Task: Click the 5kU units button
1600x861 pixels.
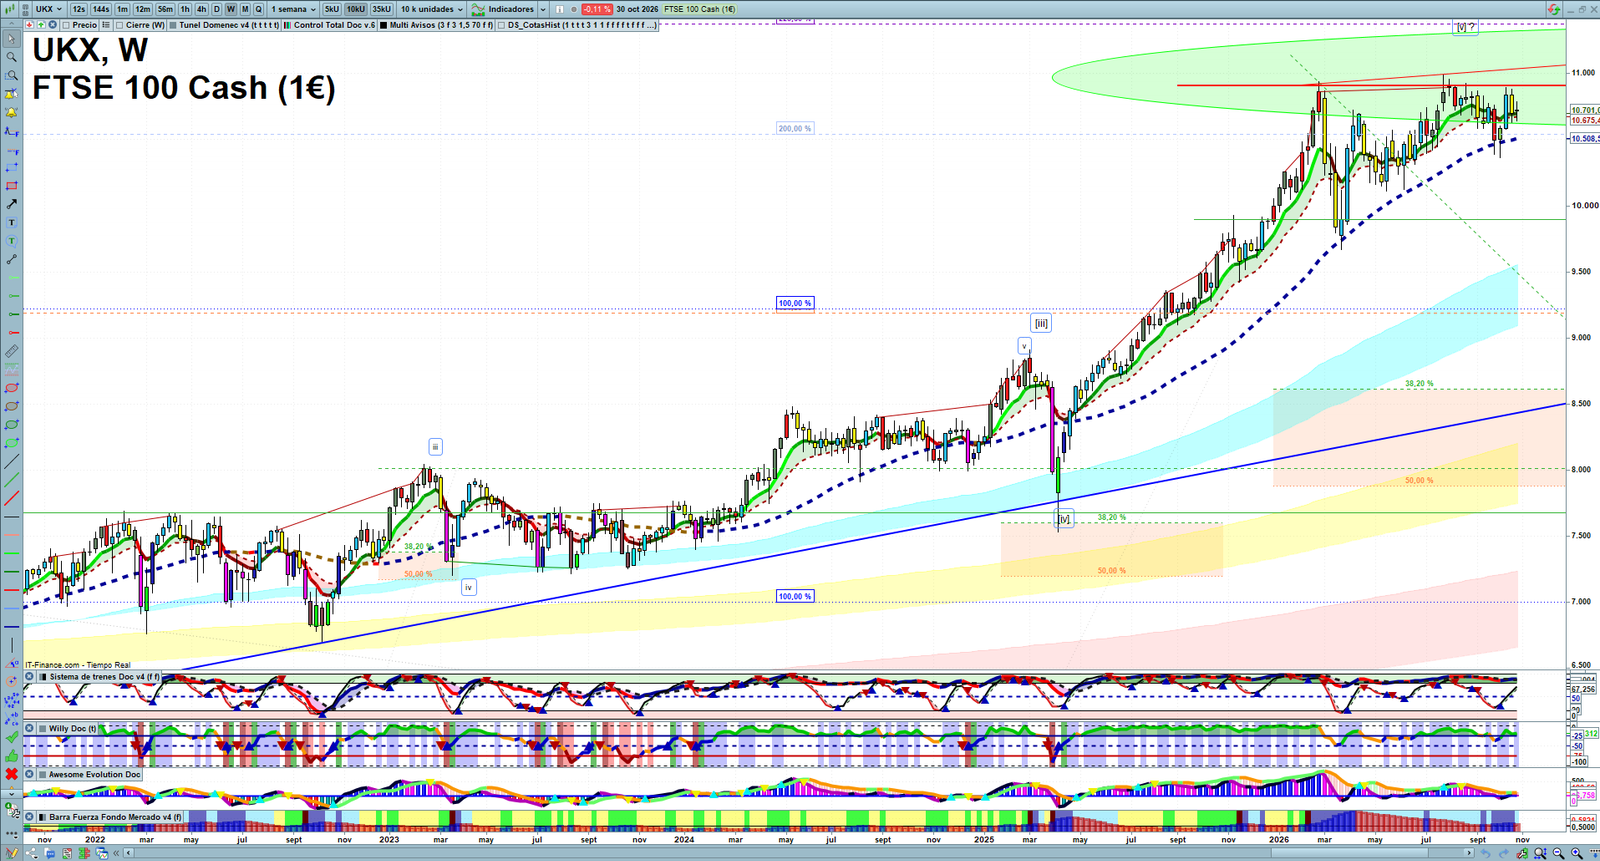Action: click(332, 9)
